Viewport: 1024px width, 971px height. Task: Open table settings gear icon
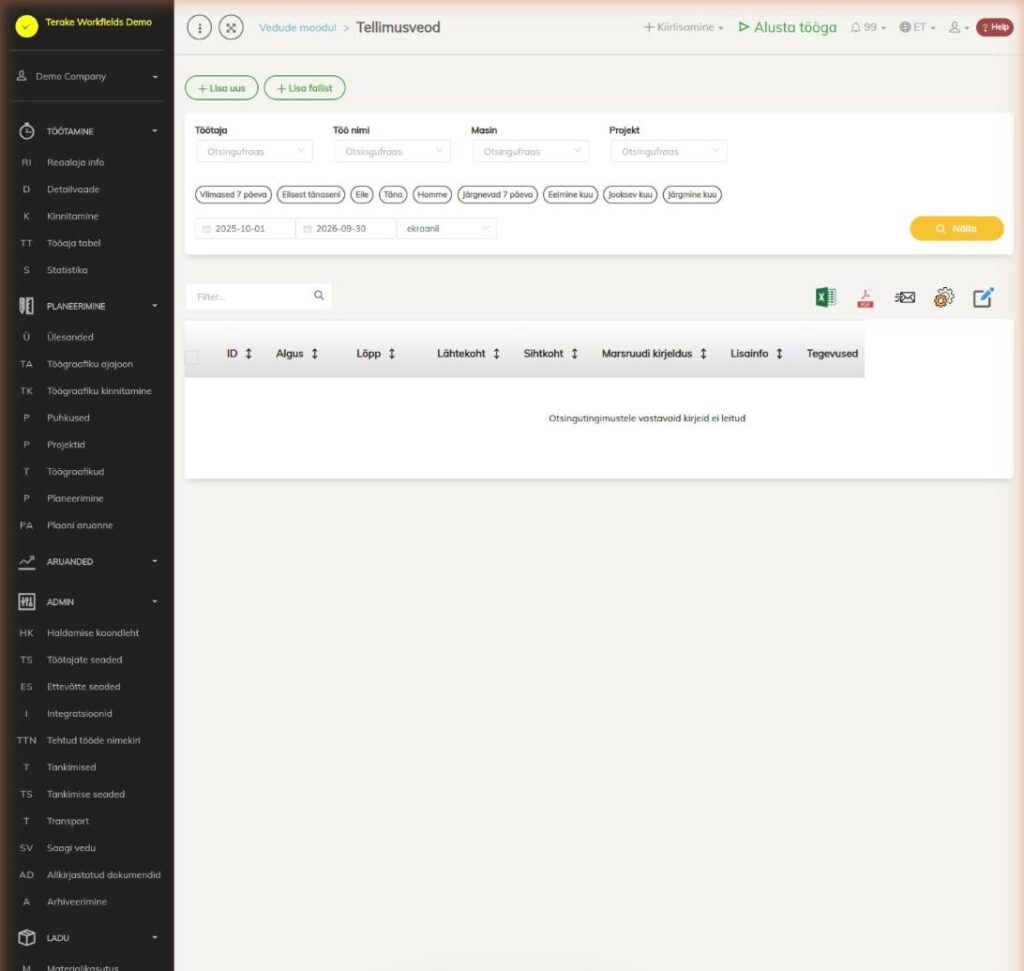pyautogui.click(x=944, y=298)
